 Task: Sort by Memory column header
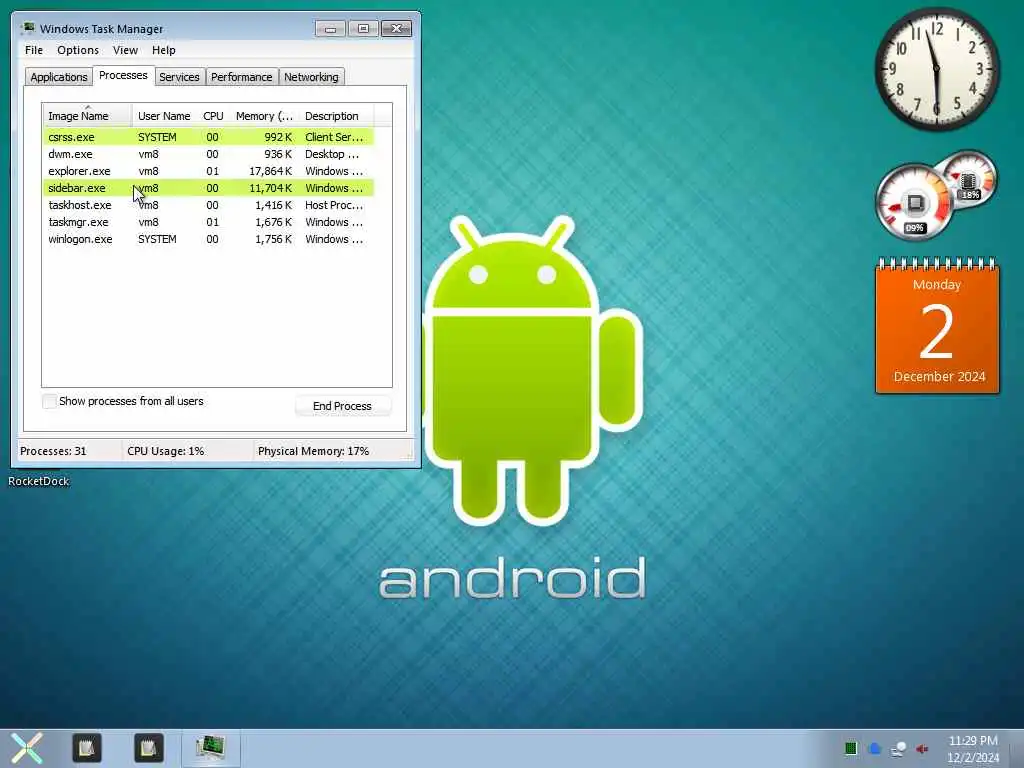264,116
